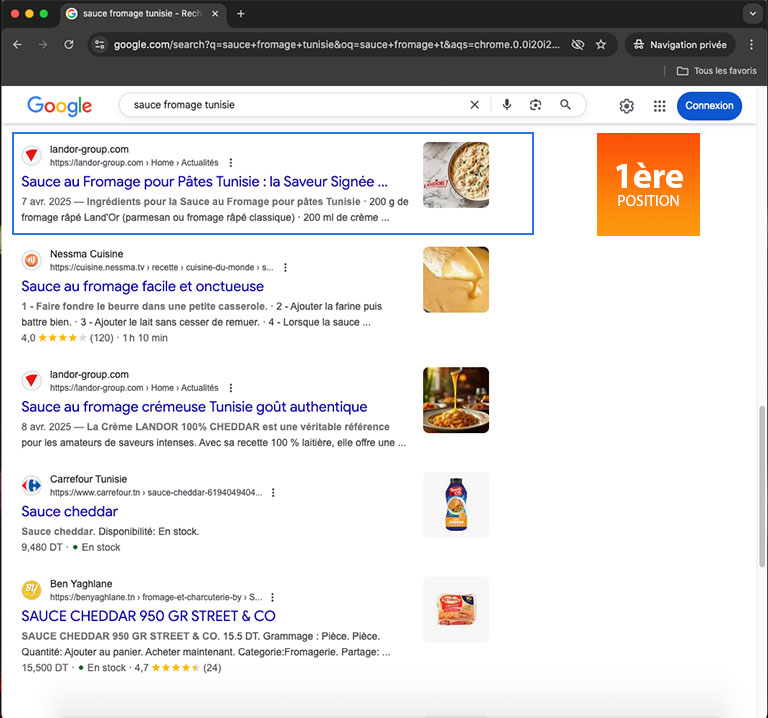Open the Tous les favoris bookmarks folder

pyautogui.click(x=717, y=71)
